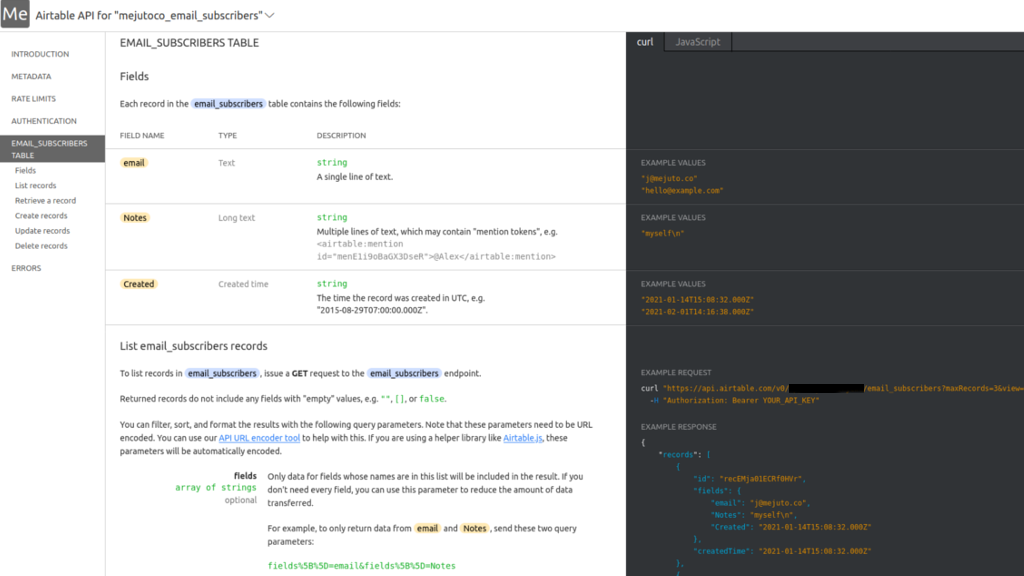The width and height of the screenshot is (1024, 576).
Task: Select the curl code tab
Action: (x=644, y=42)
